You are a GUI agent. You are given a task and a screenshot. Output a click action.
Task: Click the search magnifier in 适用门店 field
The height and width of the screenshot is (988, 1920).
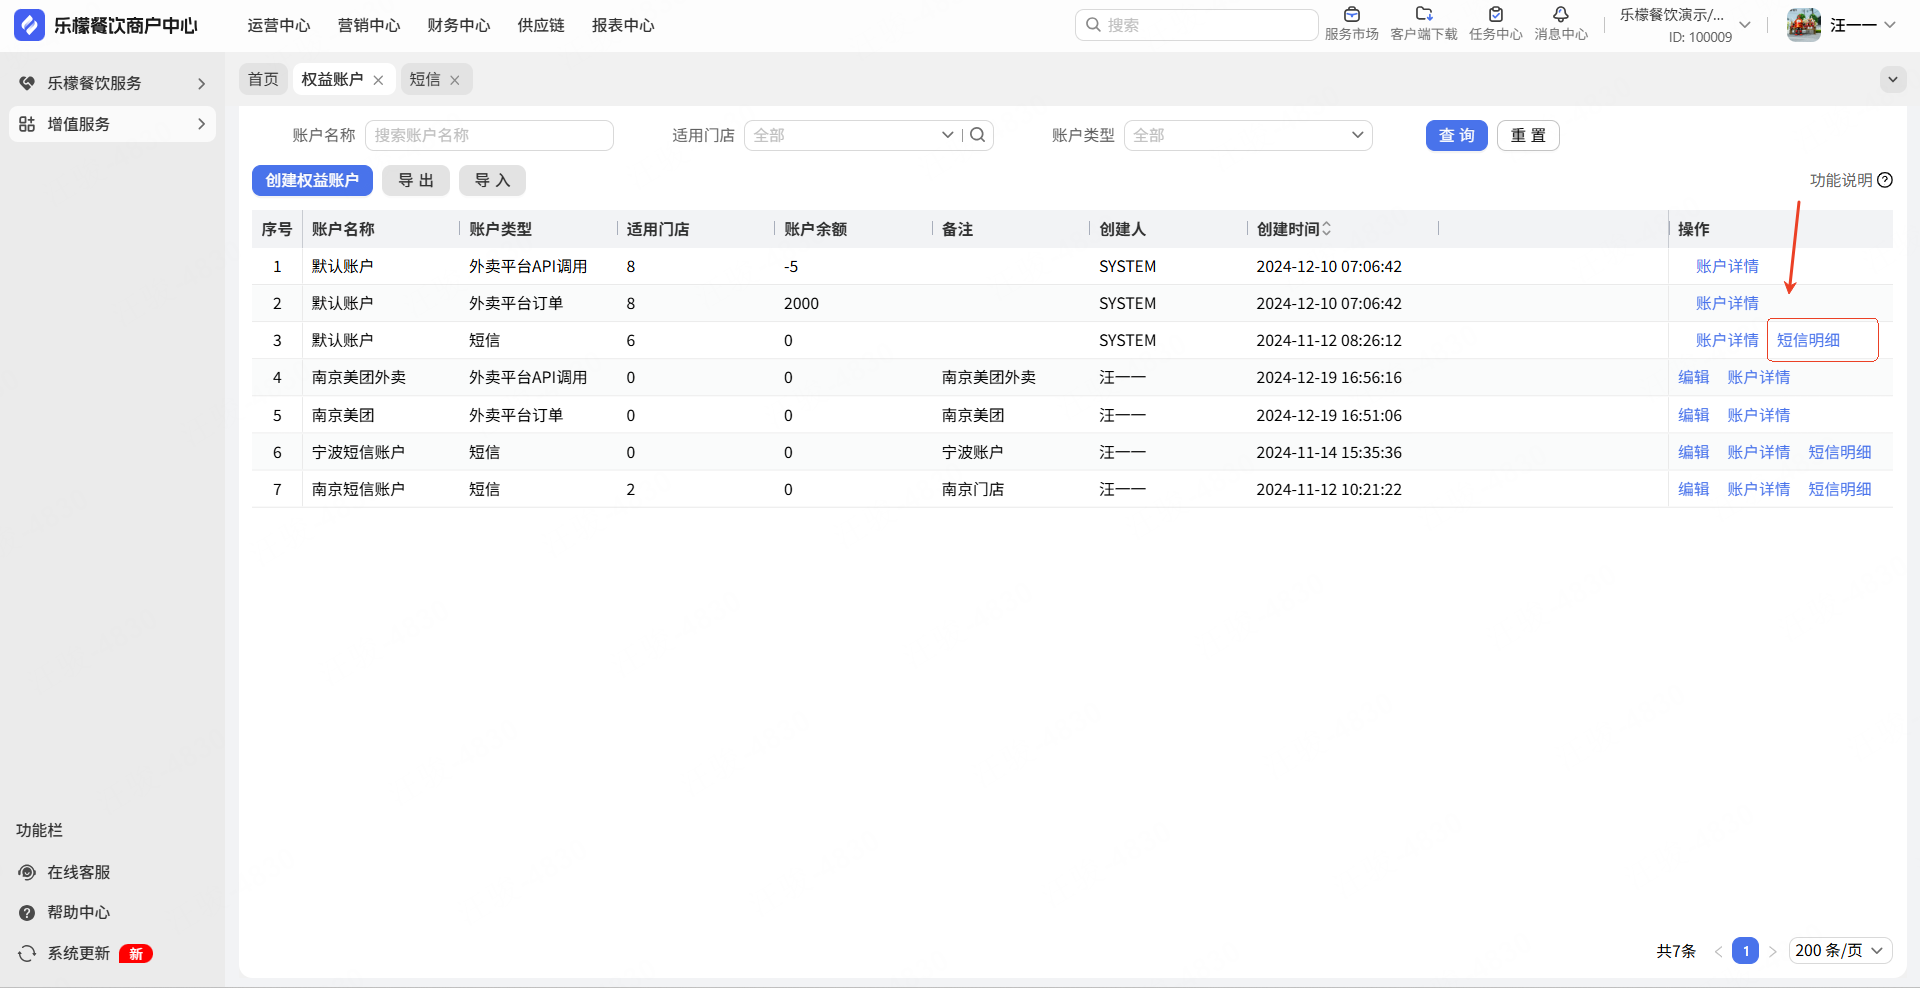[x=978, y=135]
